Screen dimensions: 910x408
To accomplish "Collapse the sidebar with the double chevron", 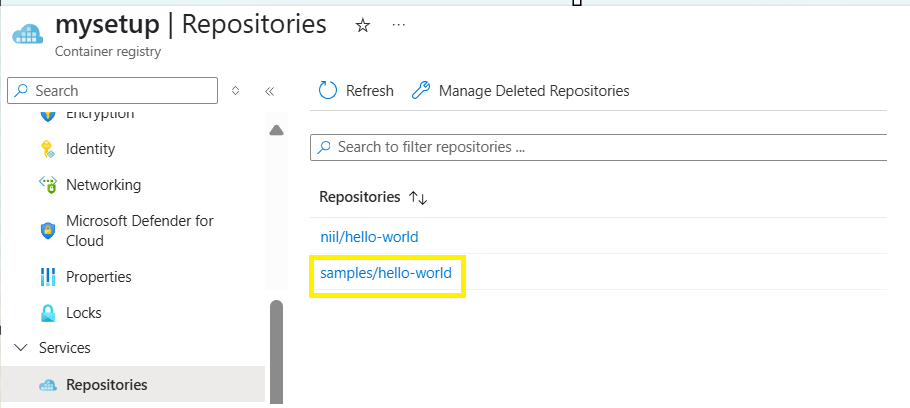I will [269, 91].
